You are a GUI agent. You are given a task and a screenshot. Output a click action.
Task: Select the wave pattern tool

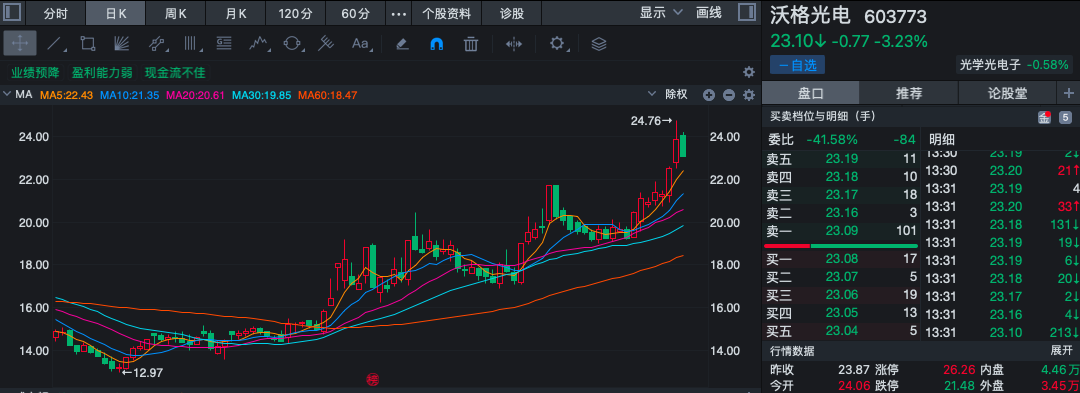coord(258,44)
